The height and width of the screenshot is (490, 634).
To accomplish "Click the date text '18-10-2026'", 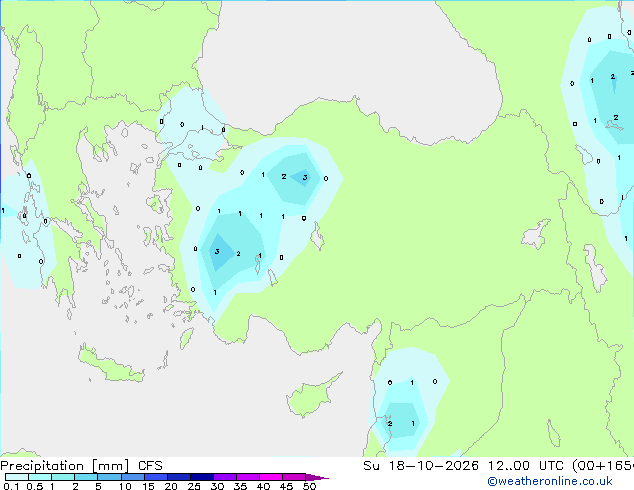I will click(433, 466).
